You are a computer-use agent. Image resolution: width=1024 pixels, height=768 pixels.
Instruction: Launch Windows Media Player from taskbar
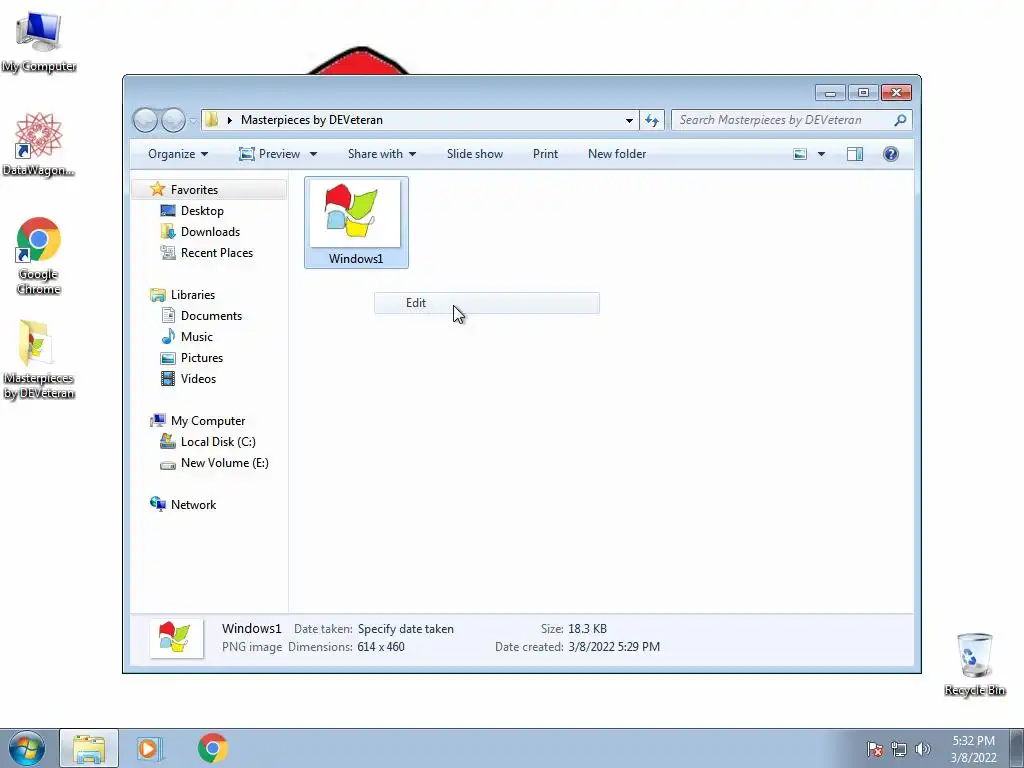(x=150, y=748)
